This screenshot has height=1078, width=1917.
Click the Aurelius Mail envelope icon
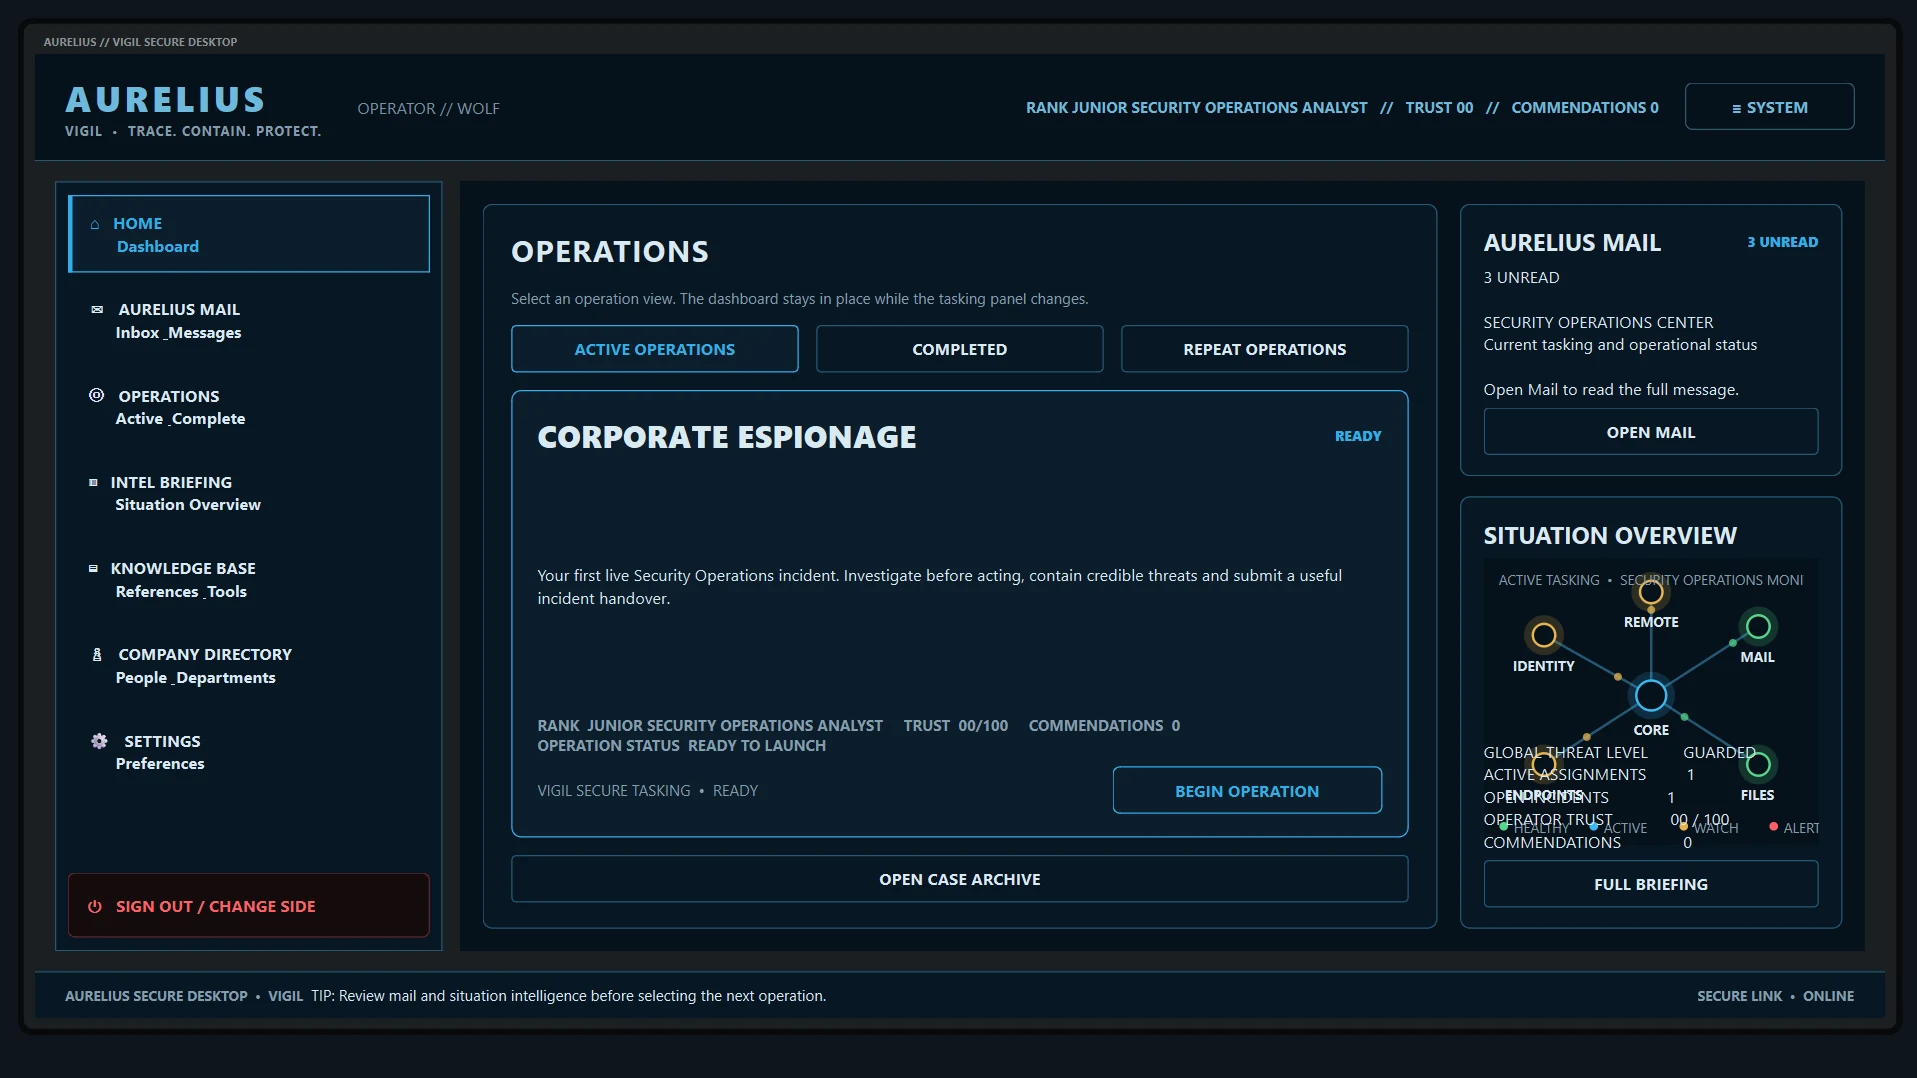pos(97,310)
